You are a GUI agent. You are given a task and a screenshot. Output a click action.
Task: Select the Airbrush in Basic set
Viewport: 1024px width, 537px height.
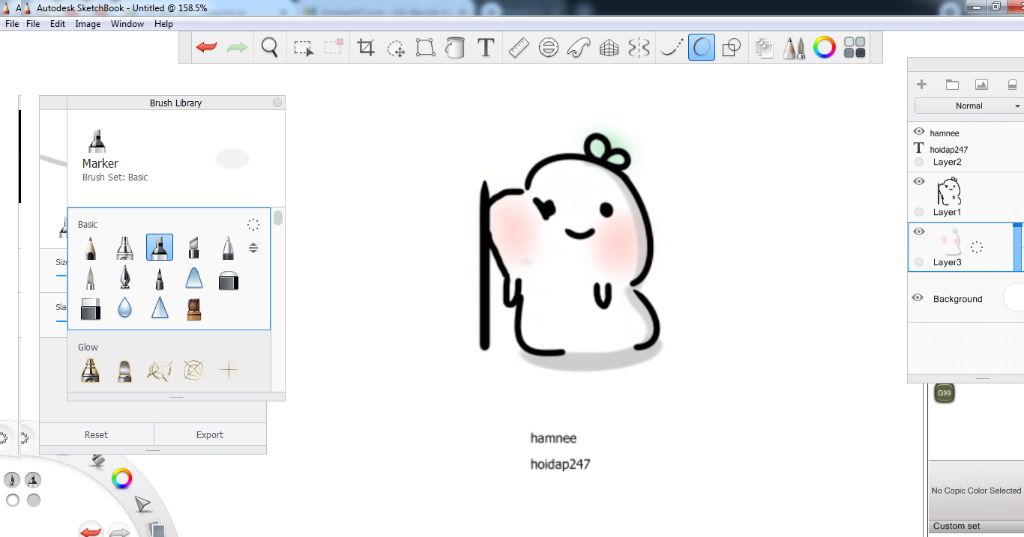[x=125, y=248]
